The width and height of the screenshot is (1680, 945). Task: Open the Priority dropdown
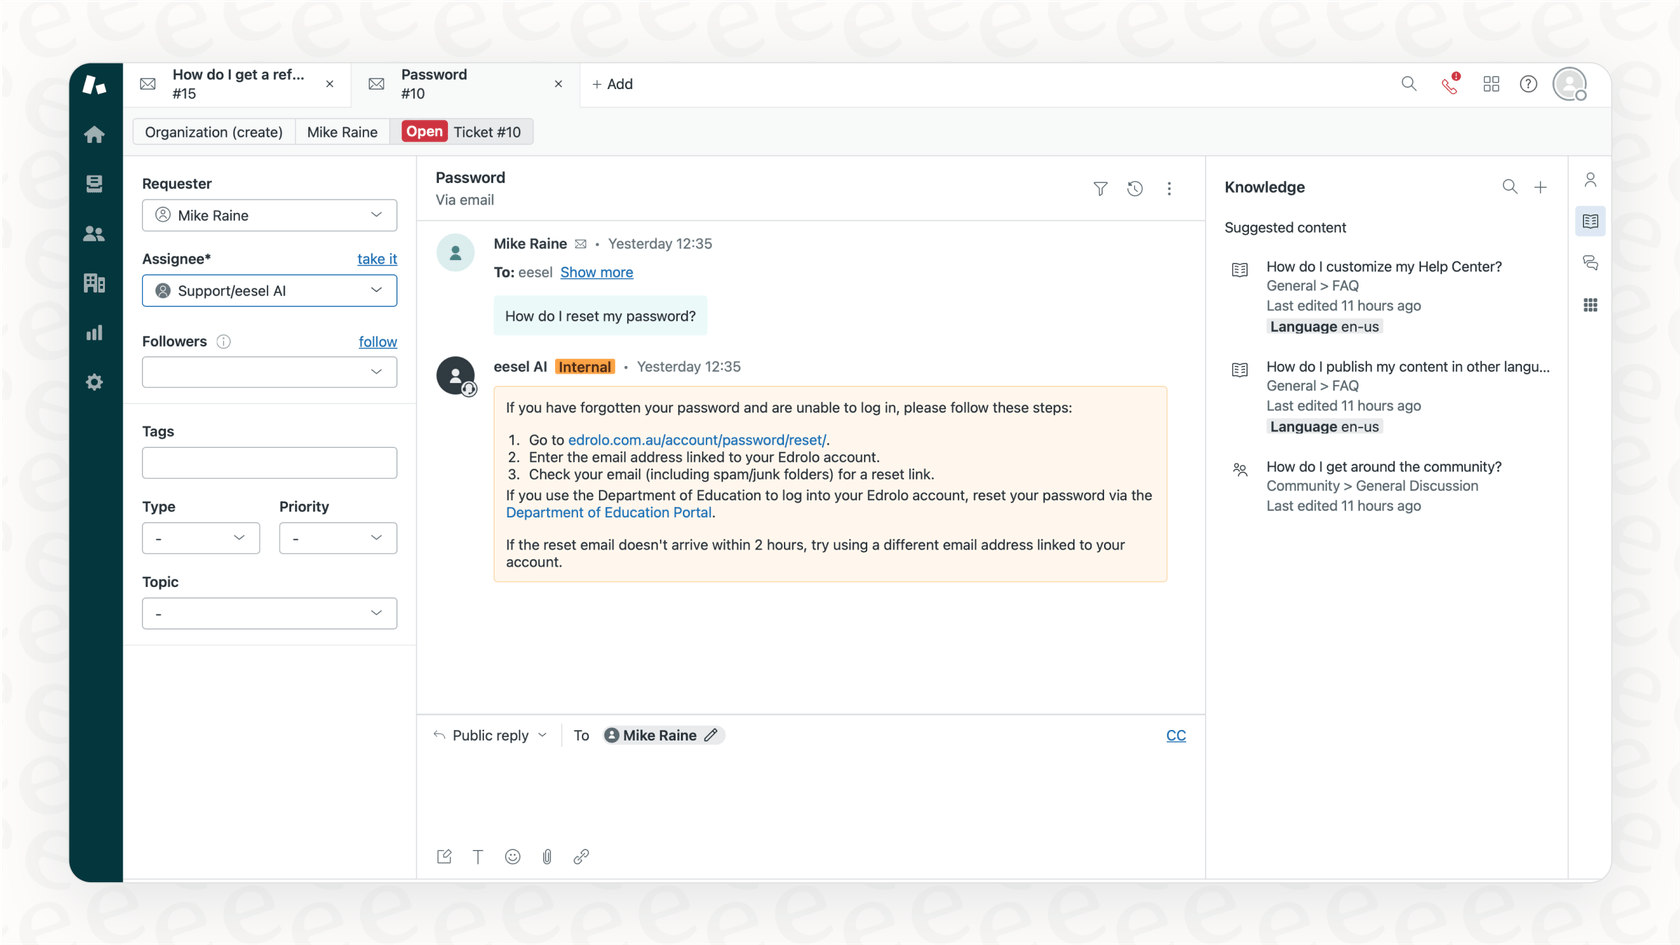pyautogui.click(x=337, y=538)
